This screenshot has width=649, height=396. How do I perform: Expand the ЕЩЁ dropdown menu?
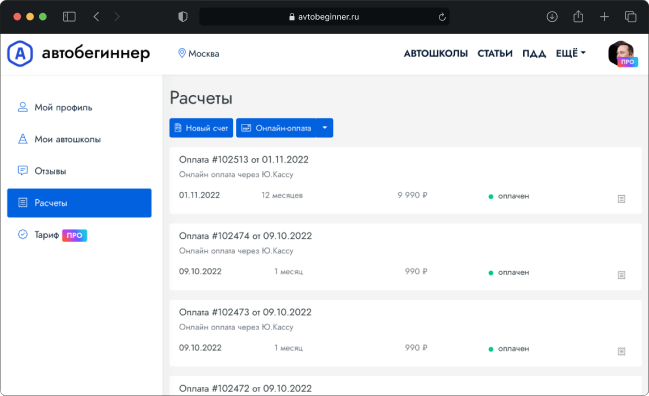click(570, 53)
